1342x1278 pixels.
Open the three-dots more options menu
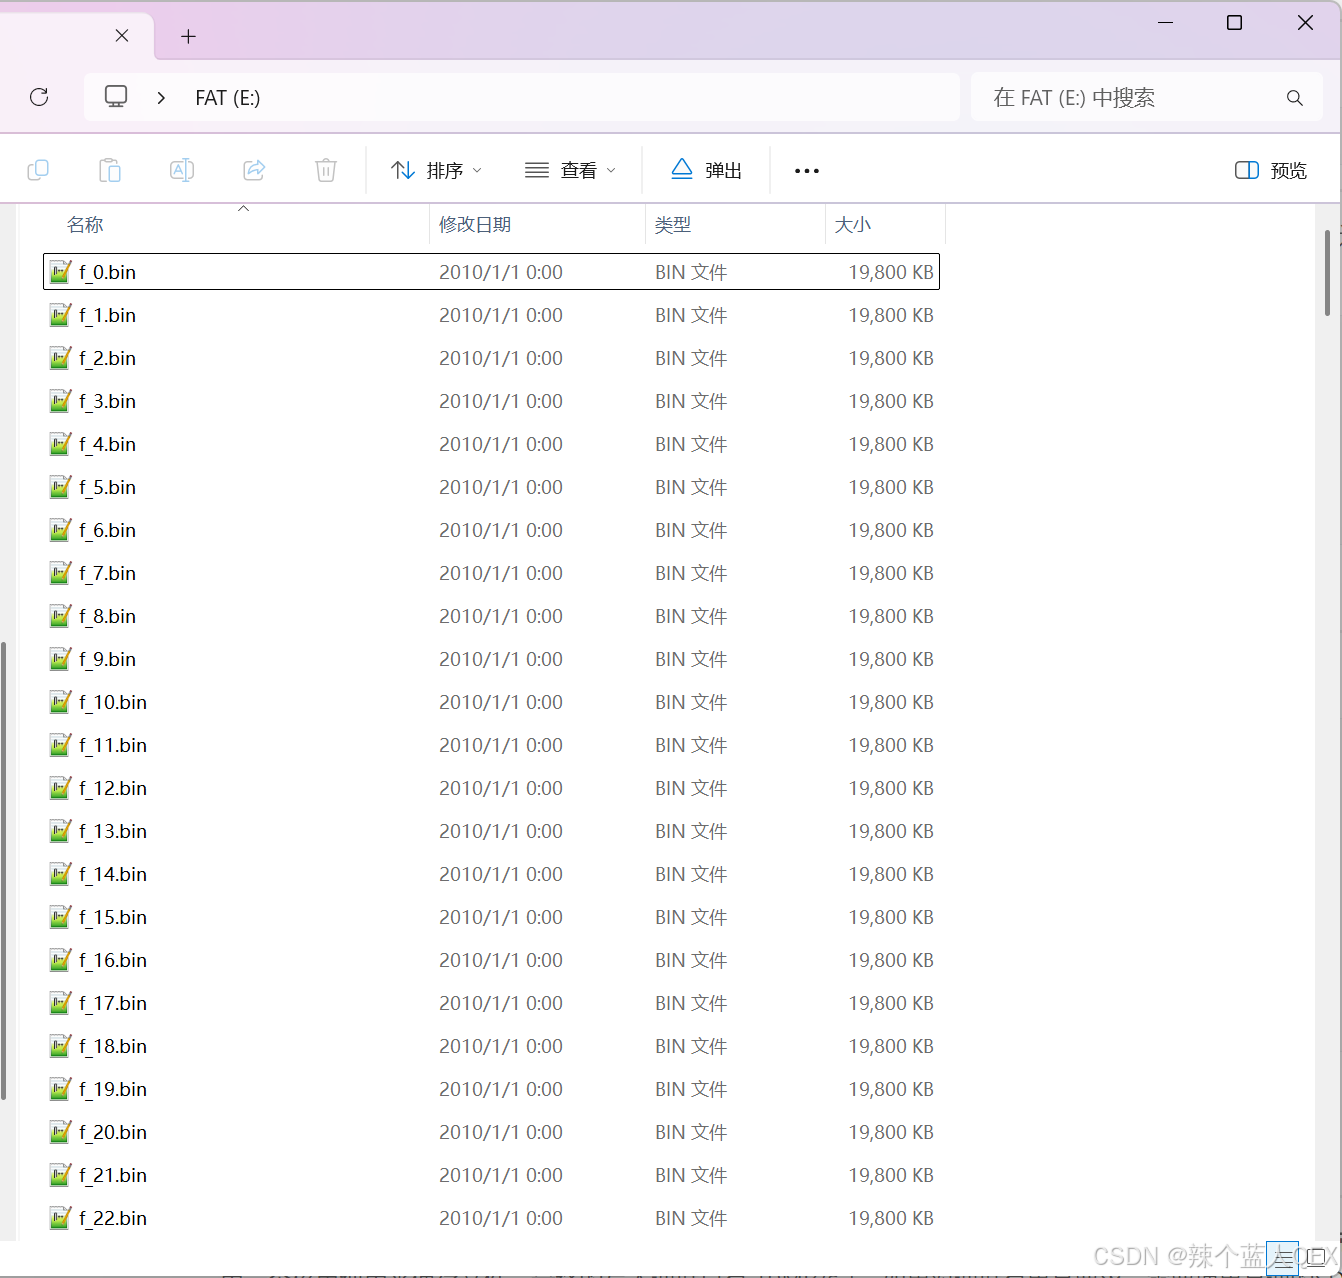coord(807,171)
